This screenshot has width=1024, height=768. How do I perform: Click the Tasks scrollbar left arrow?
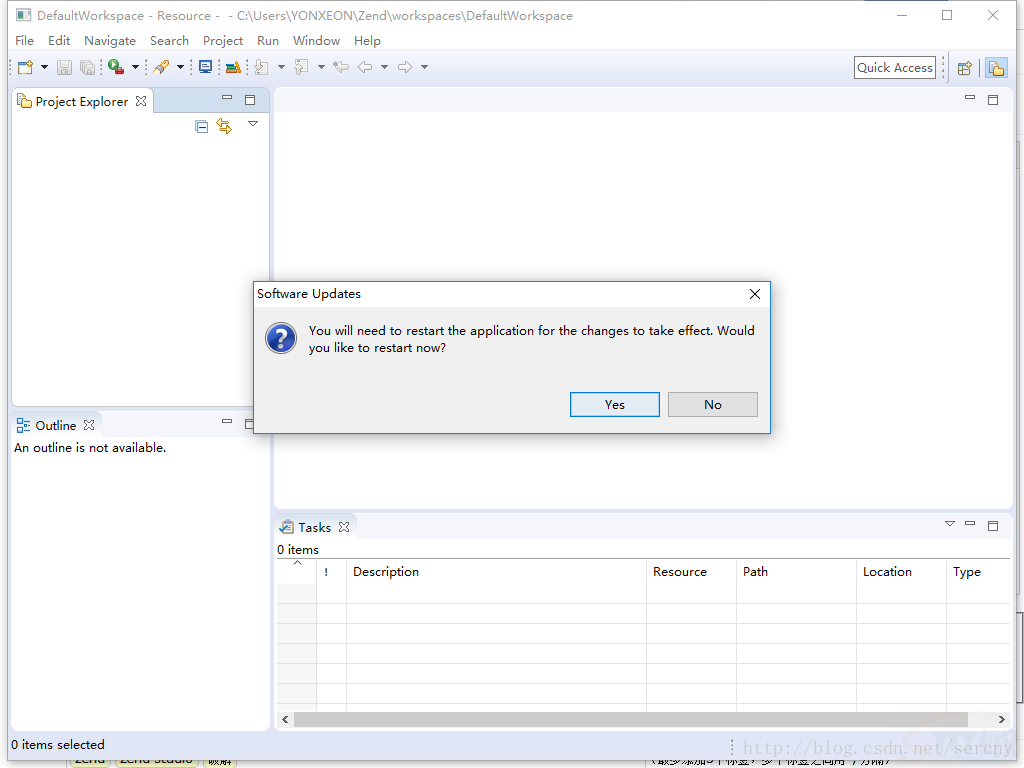pos(285,720)
